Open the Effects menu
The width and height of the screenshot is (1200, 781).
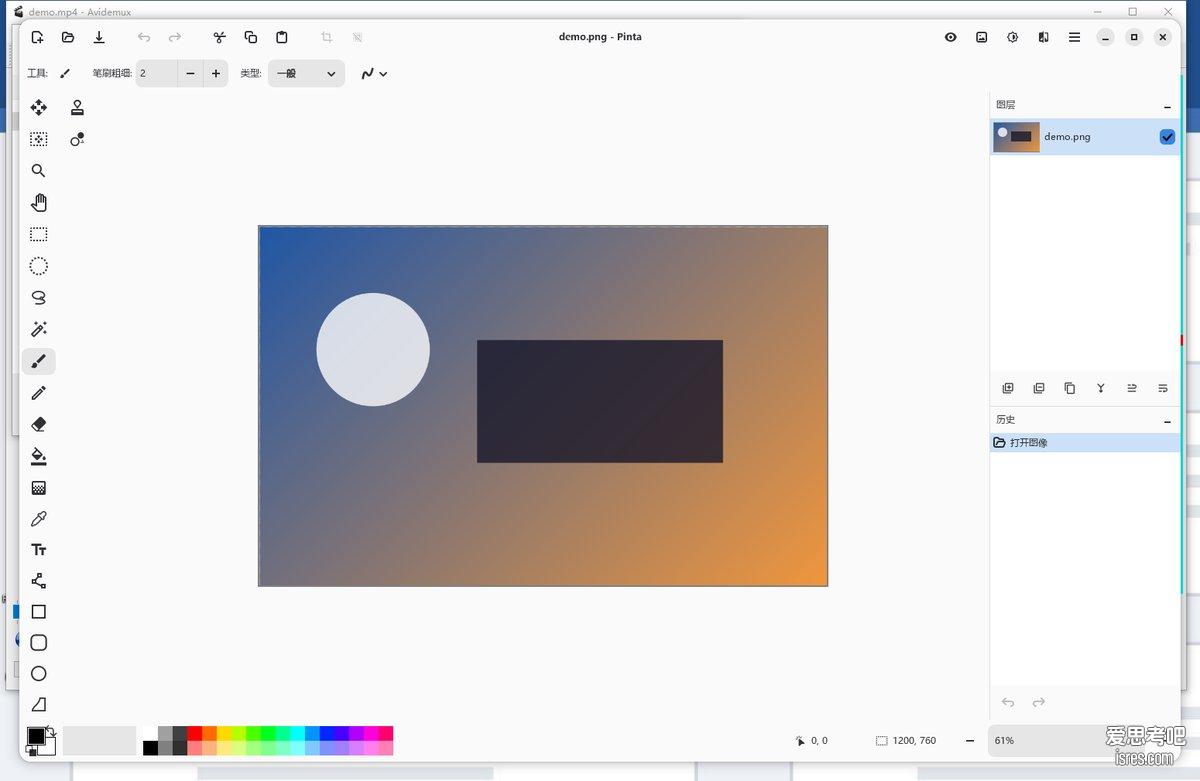tap(1044, 37)
